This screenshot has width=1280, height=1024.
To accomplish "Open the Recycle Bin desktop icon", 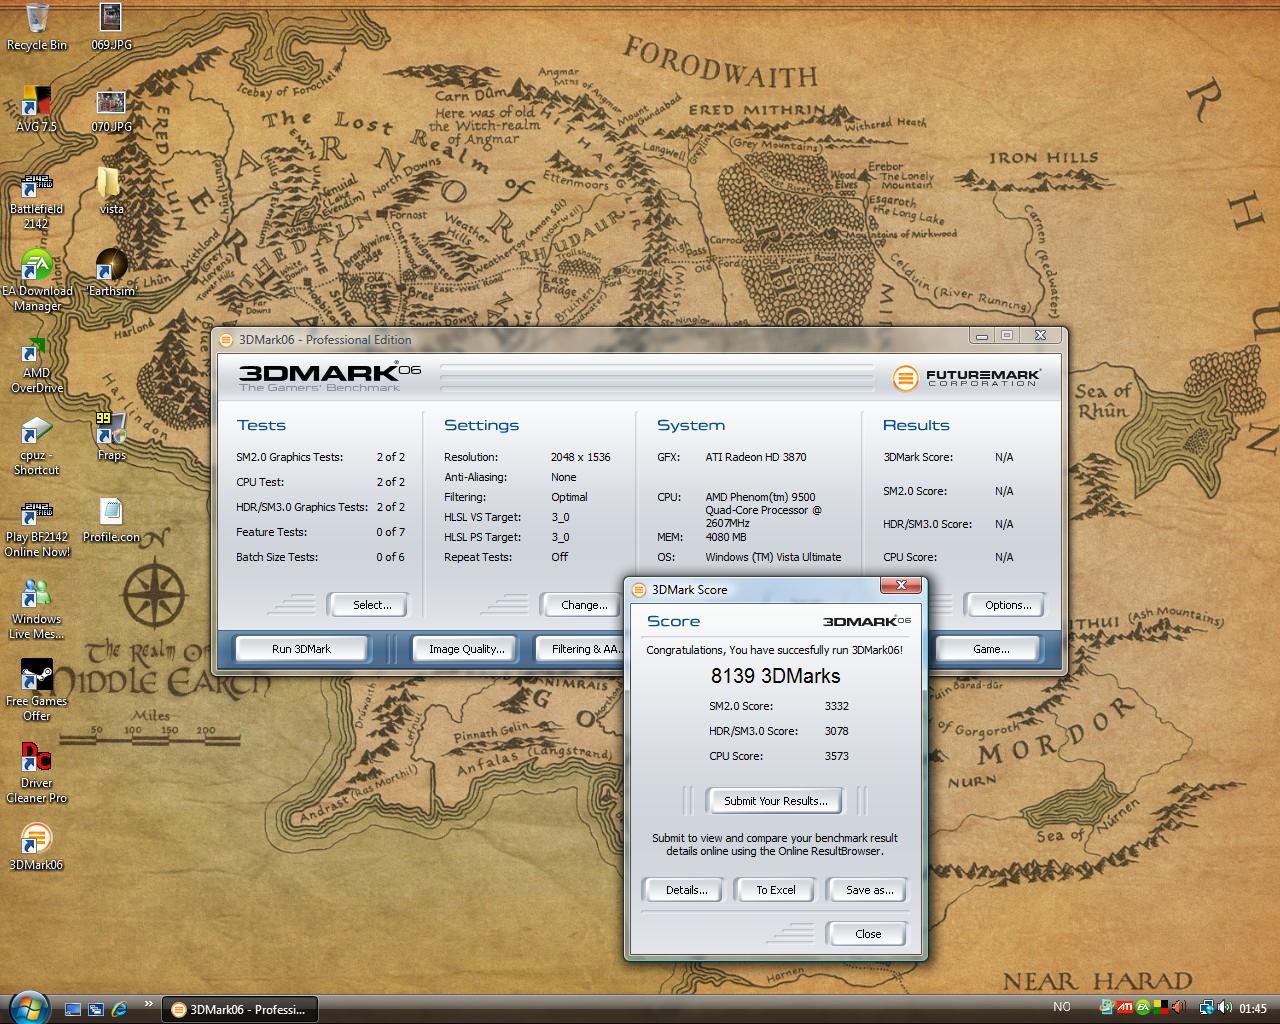I will (x=37, y=27).
